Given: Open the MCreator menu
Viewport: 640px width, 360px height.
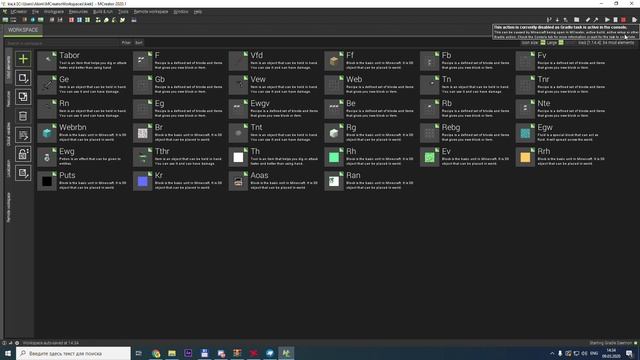Looking at the screenshot, I should 18,11.
